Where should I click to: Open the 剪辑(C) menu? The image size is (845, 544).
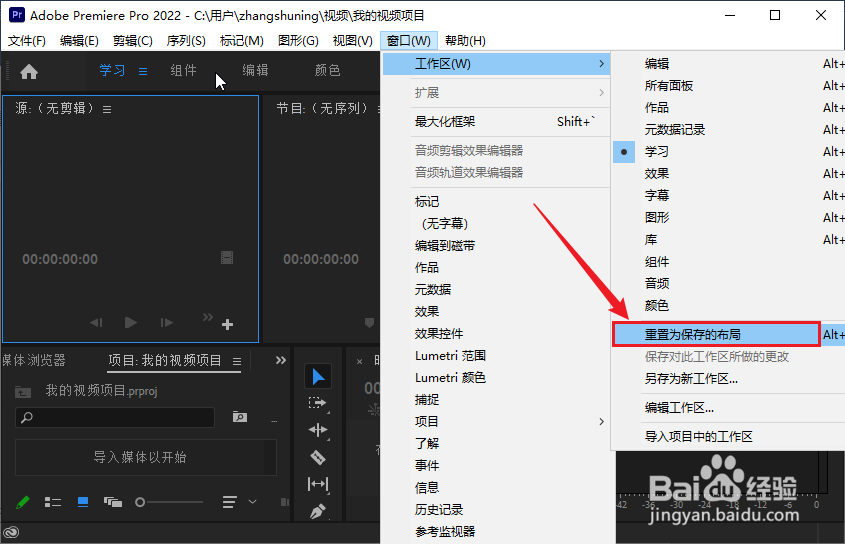[133, 41]
